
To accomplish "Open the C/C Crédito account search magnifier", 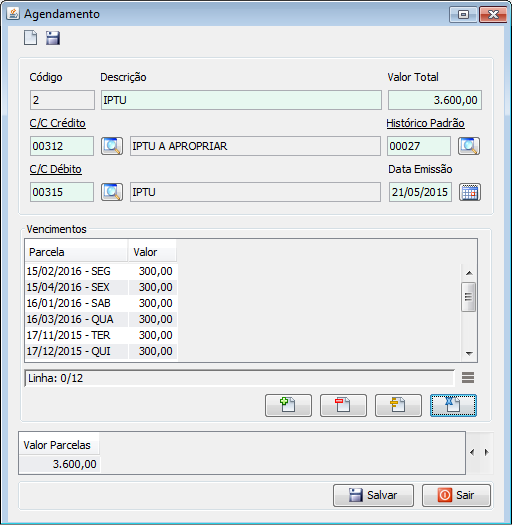I will click(x=112, y=146).
